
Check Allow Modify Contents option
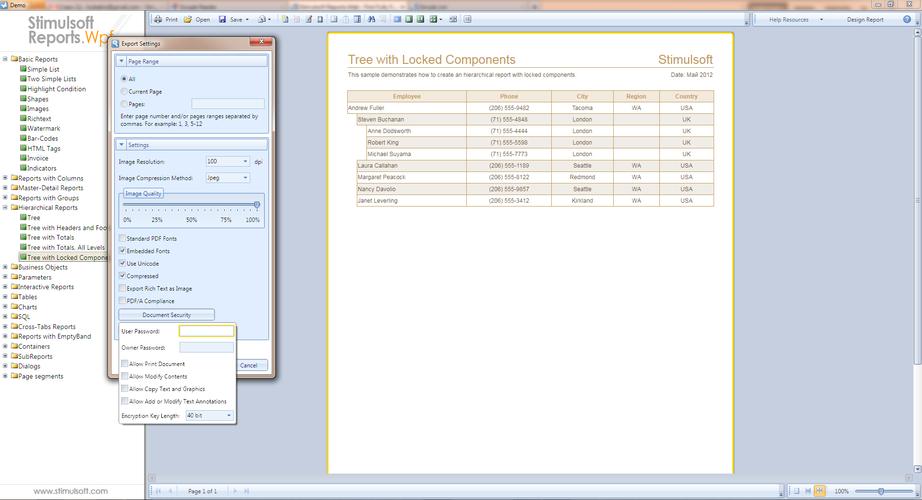tap(125, 376)
